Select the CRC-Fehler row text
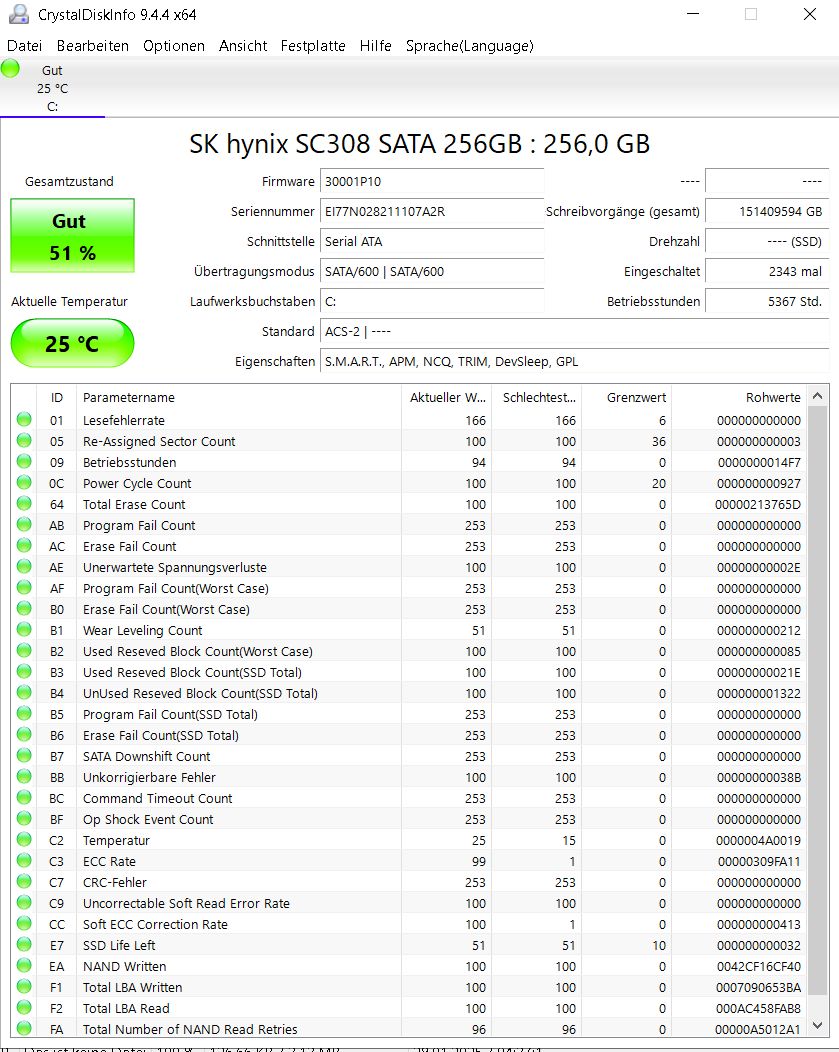This screenshot has height=1052, width=839. (115, 882)
